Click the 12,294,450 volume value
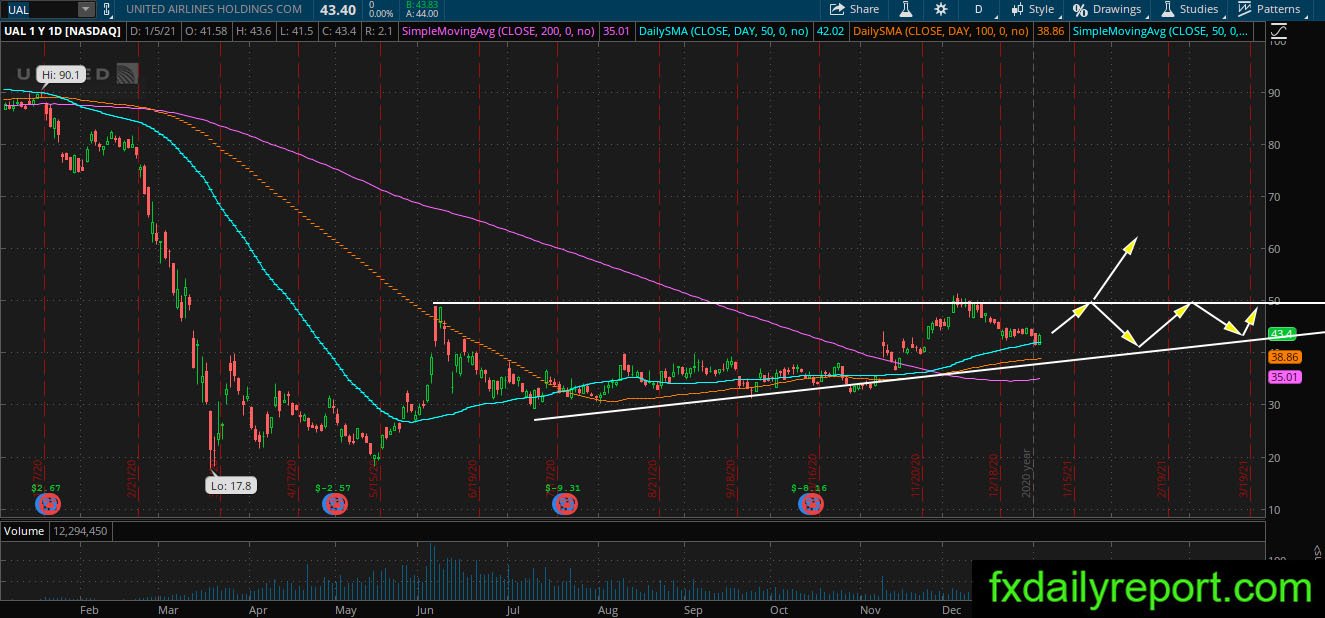1325x618 pixels. click(81, 531)
